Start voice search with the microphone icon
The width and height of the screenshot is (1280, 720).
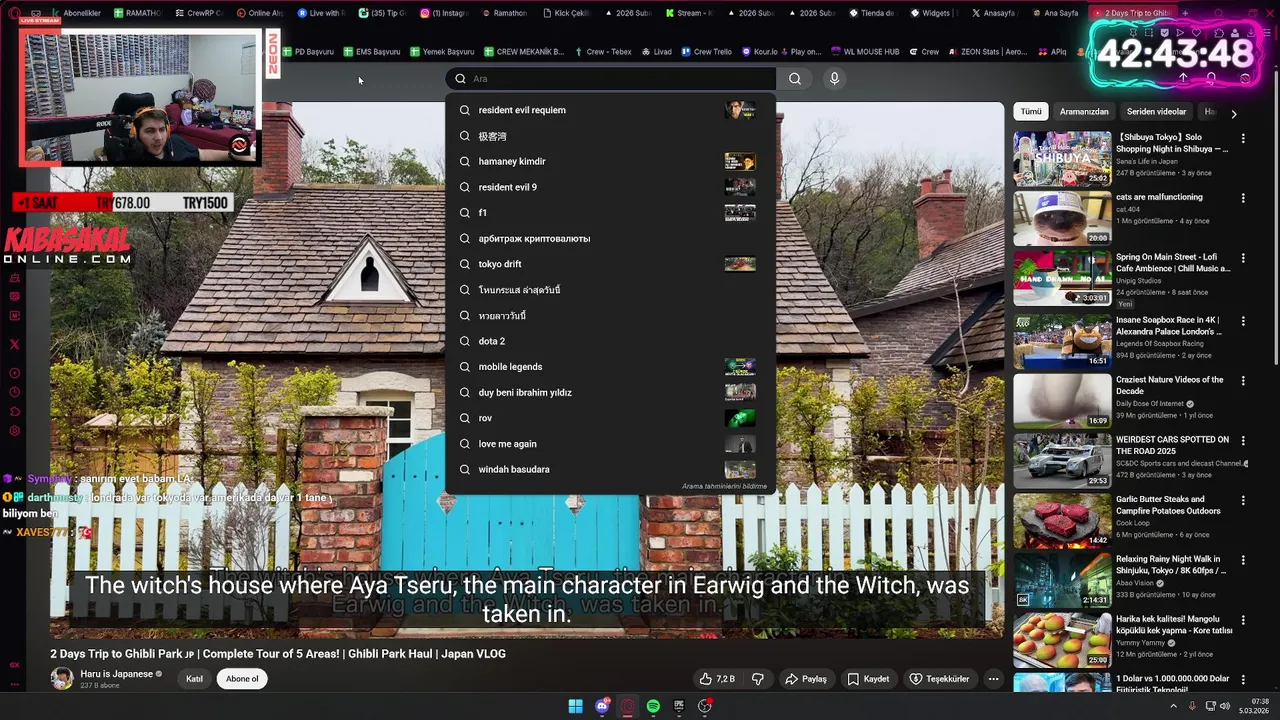834,79
